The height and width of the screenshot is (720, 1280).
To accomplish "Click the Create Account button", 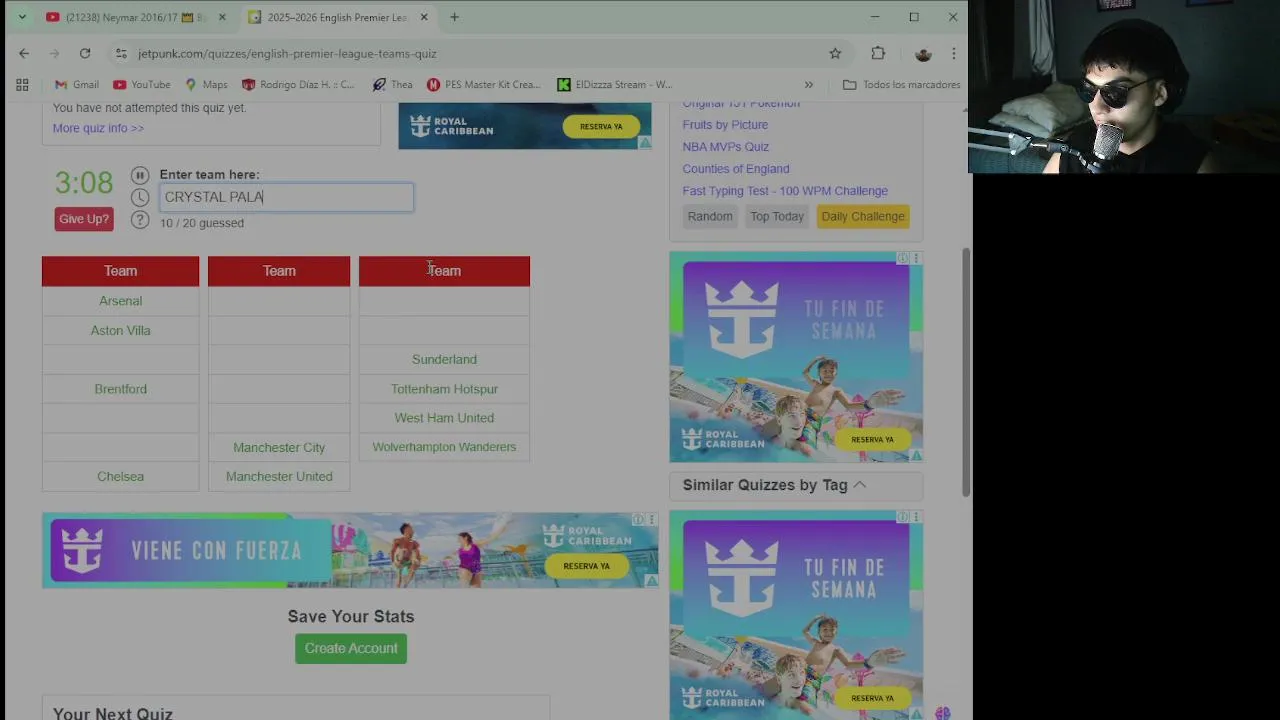I will pyautogui.click(x=351, y=648).
